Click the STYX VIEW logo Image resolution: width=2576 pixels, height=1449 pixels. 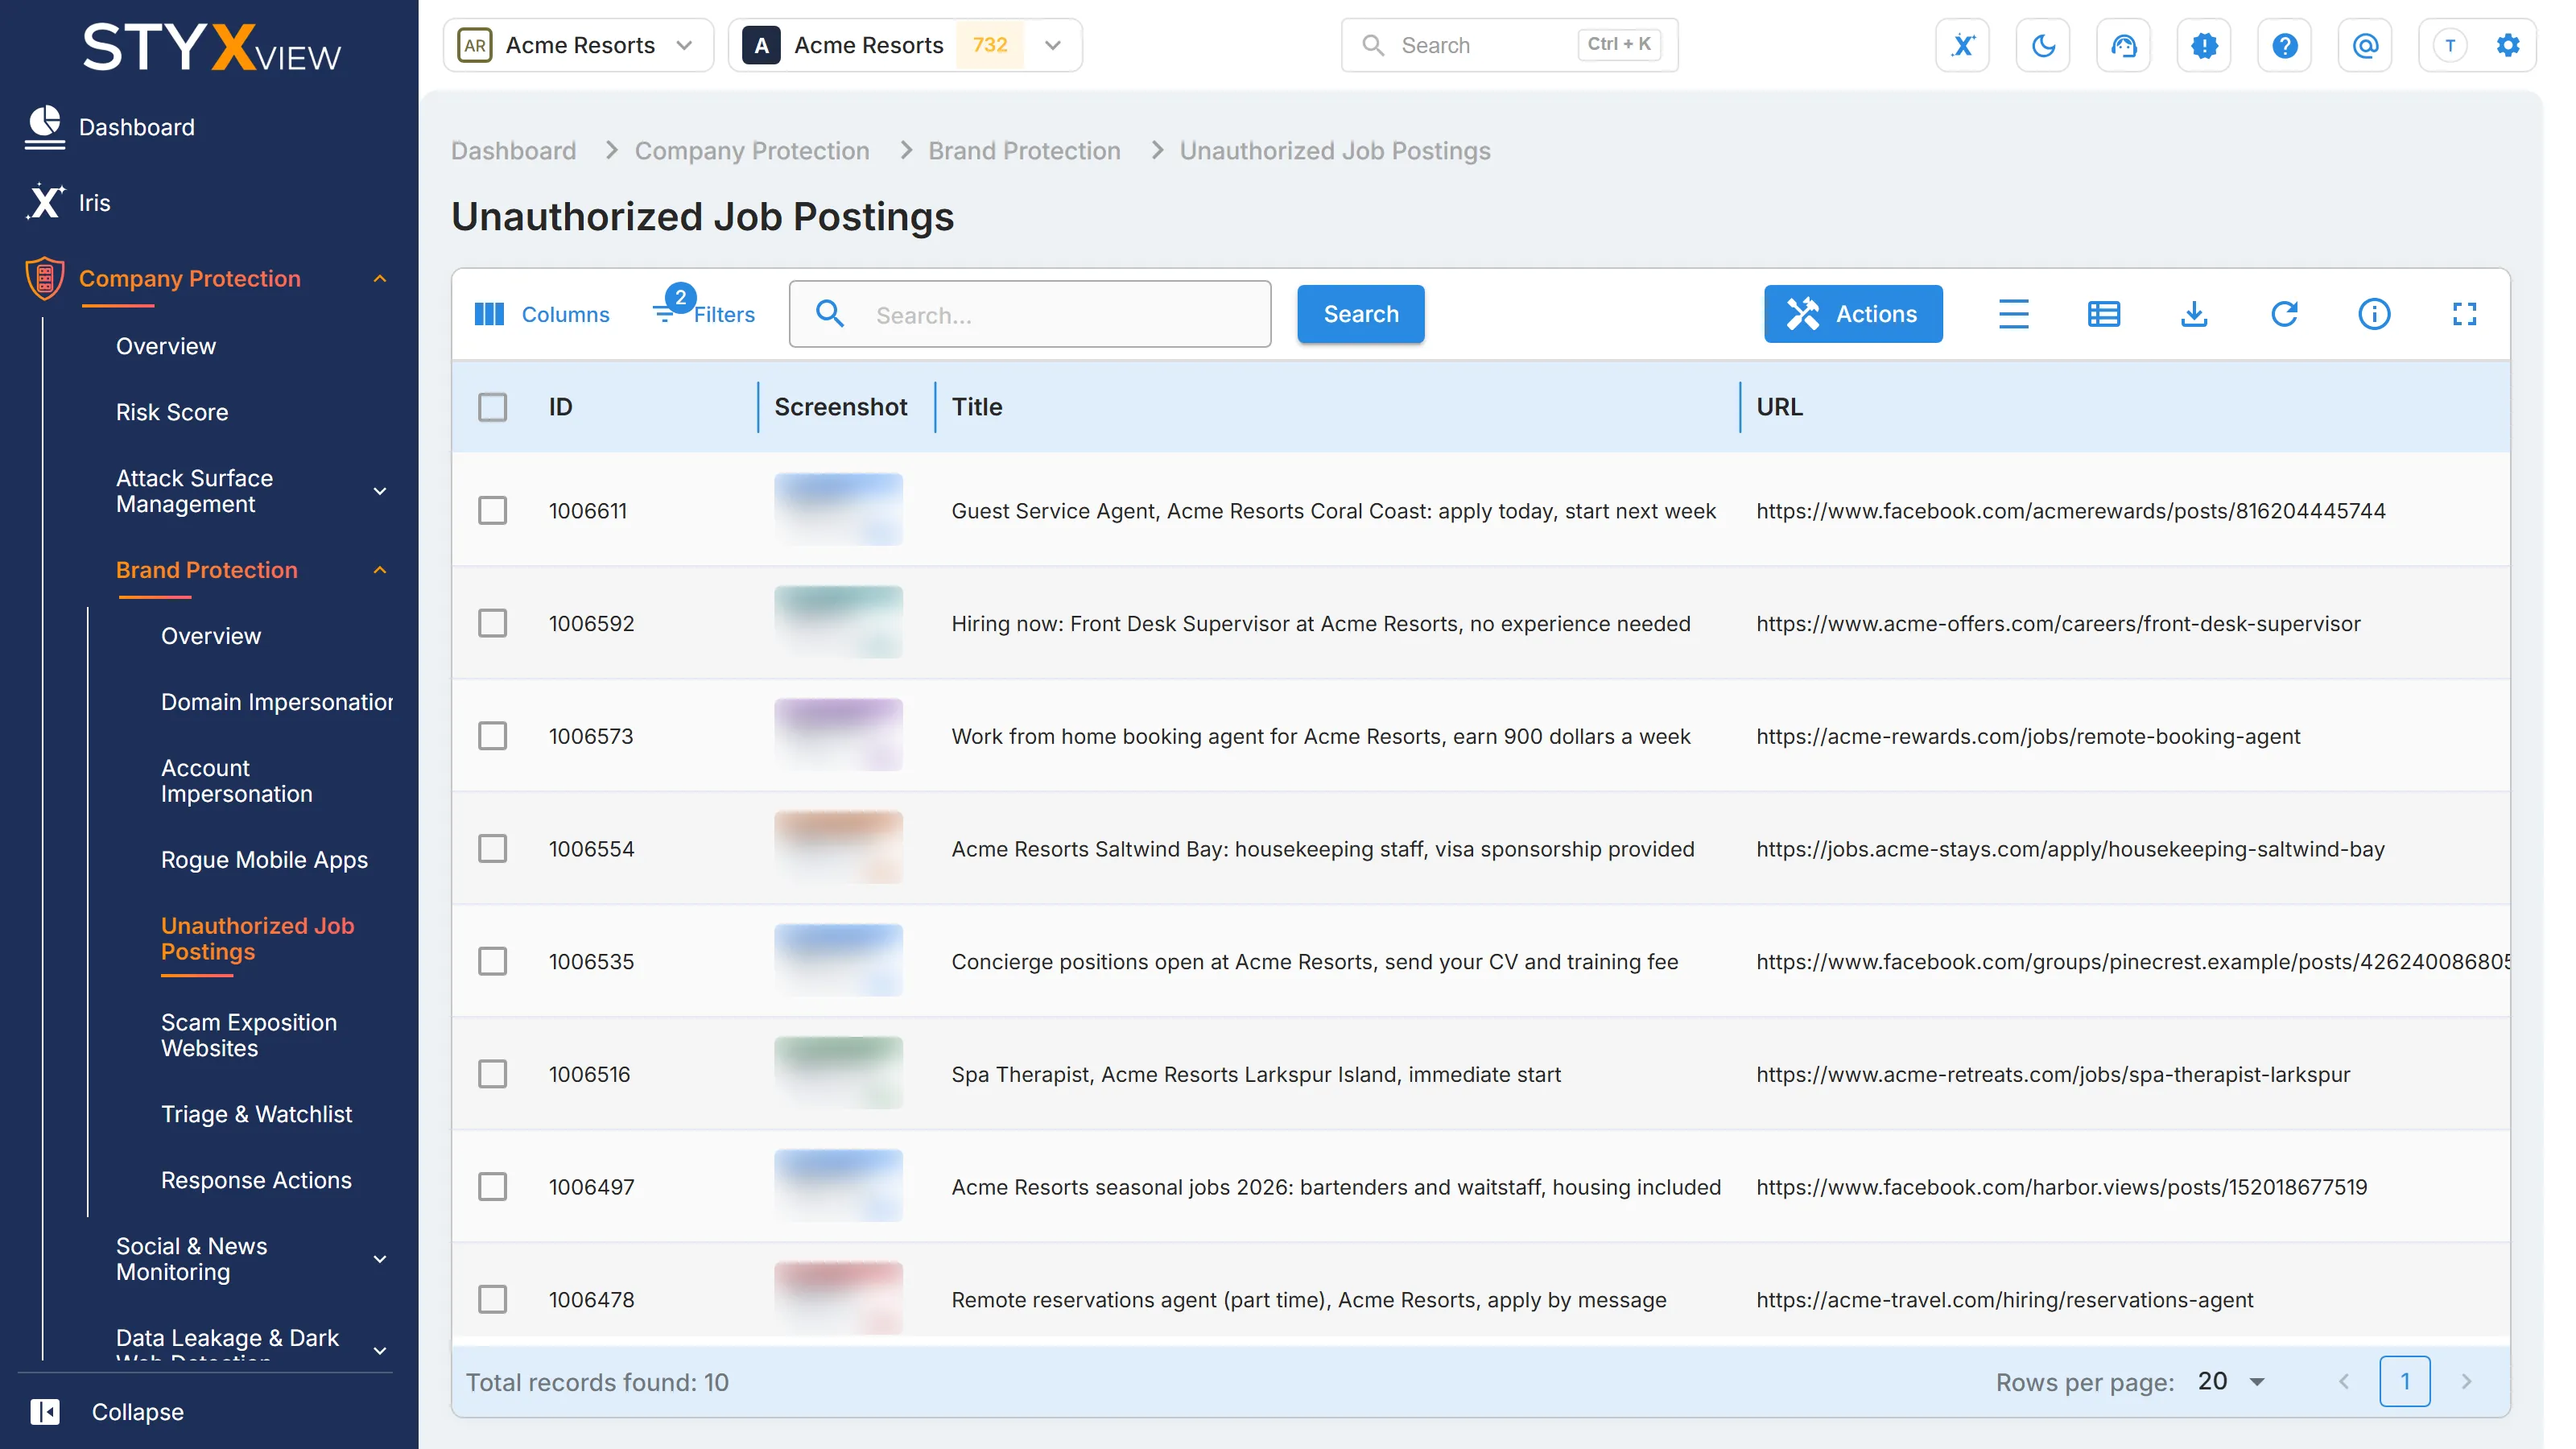coord(211,47)
